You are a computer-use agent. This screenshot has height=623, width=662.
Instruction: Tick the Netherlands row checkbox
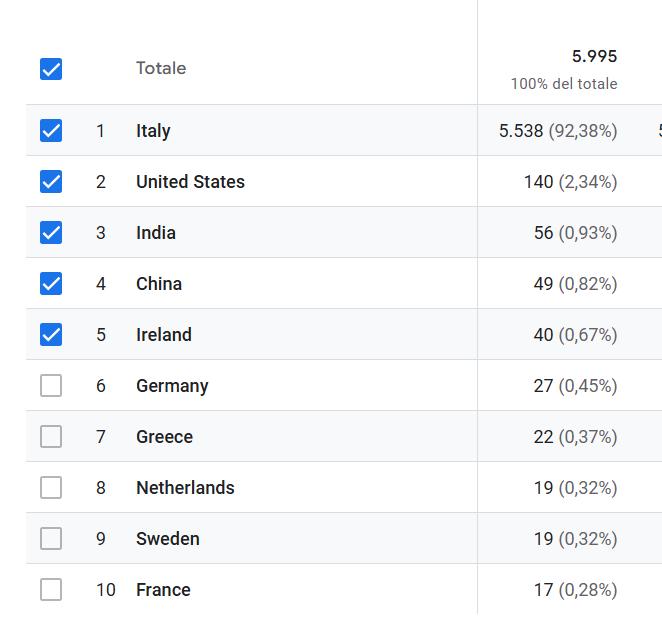pos(51,488)
